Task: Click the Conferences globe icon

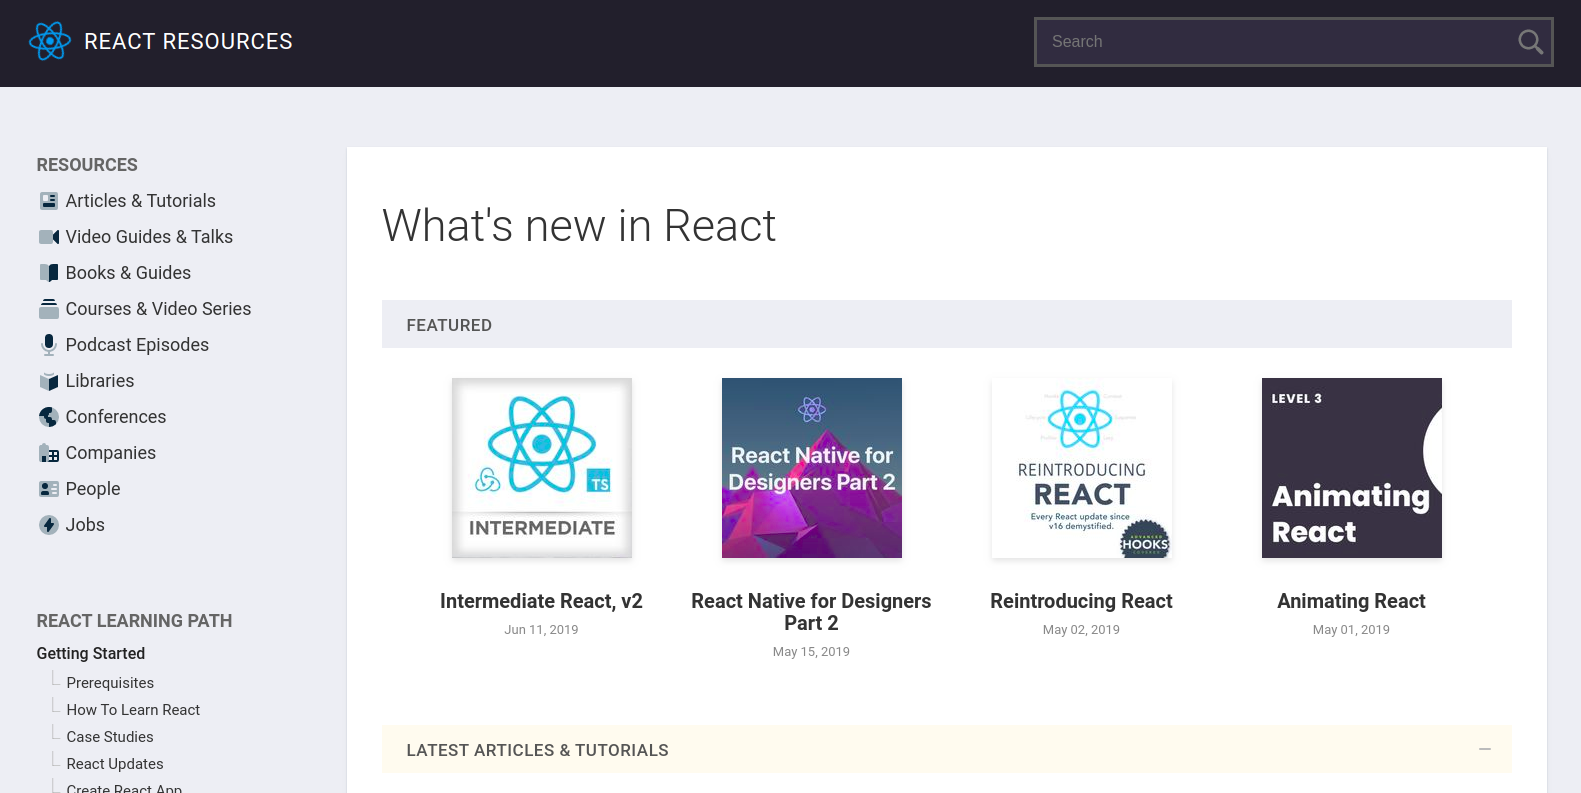Action: point(48,417)
